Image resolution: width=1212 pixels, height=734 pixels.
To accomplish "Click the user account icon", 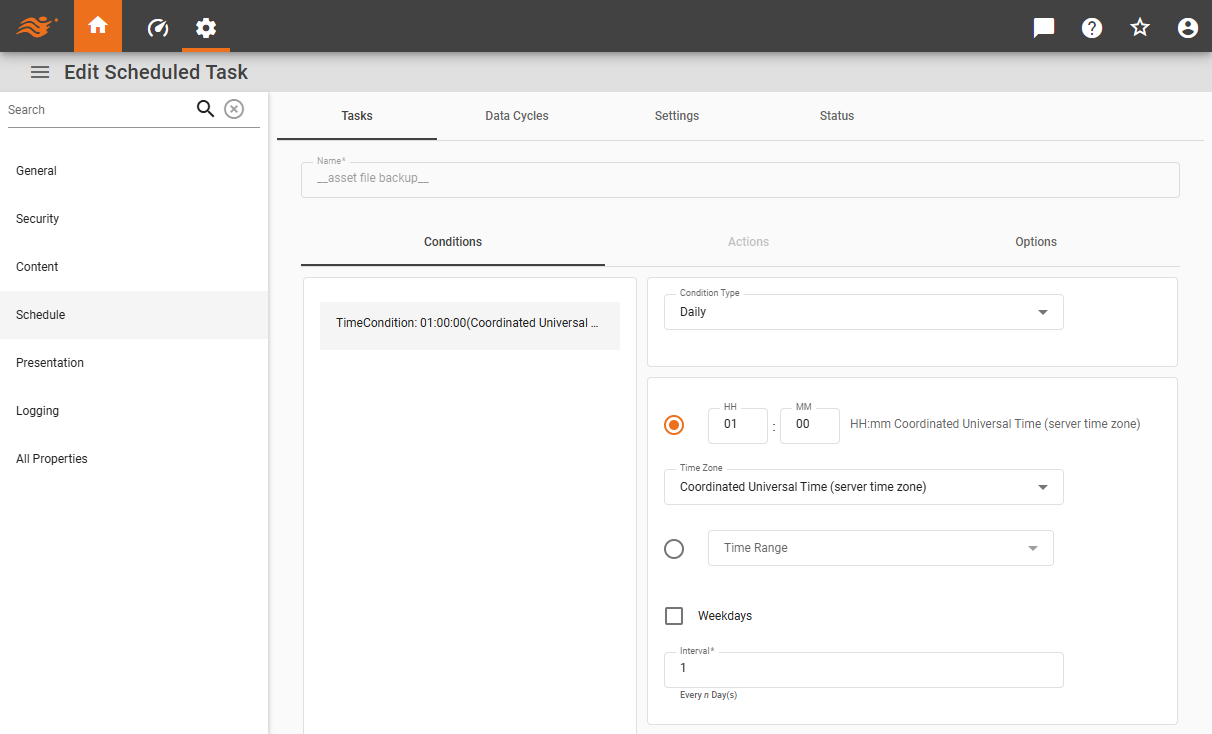I will 1187,27.
